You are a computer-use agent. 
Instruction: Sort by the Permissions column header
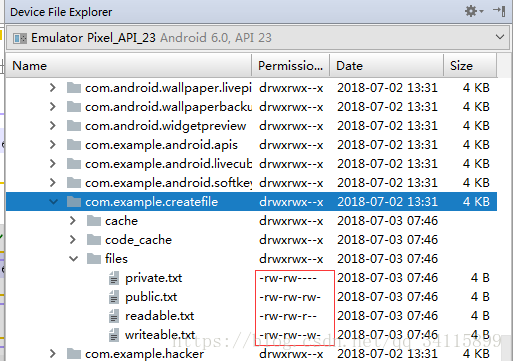(291, 66)
